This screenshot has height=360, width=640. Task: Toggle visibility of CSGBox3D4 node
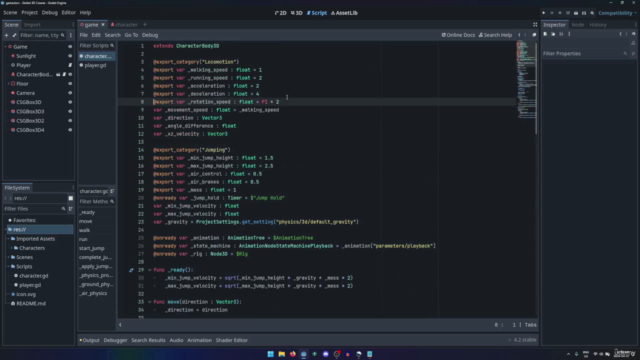(70, 130)
